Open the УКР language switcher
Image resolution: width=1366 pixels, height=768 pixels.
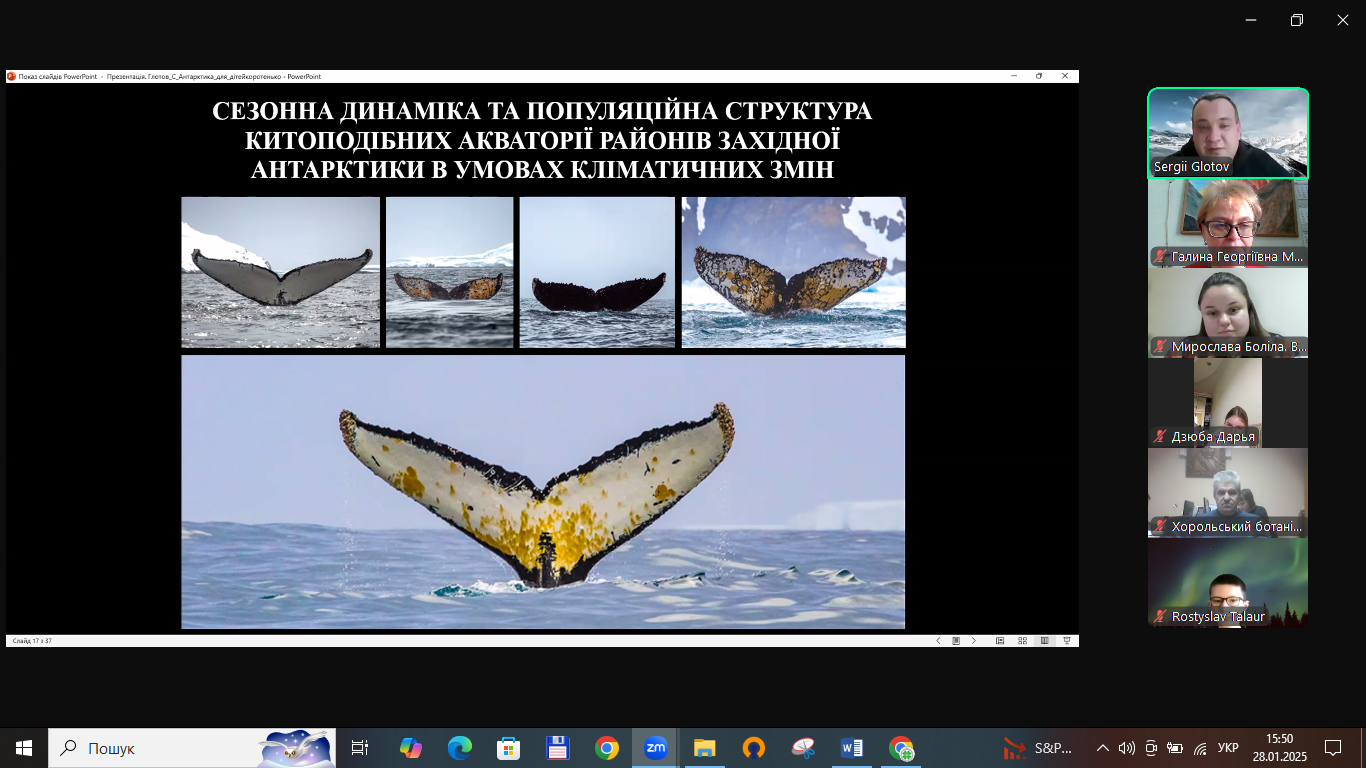coord(1228,748)
